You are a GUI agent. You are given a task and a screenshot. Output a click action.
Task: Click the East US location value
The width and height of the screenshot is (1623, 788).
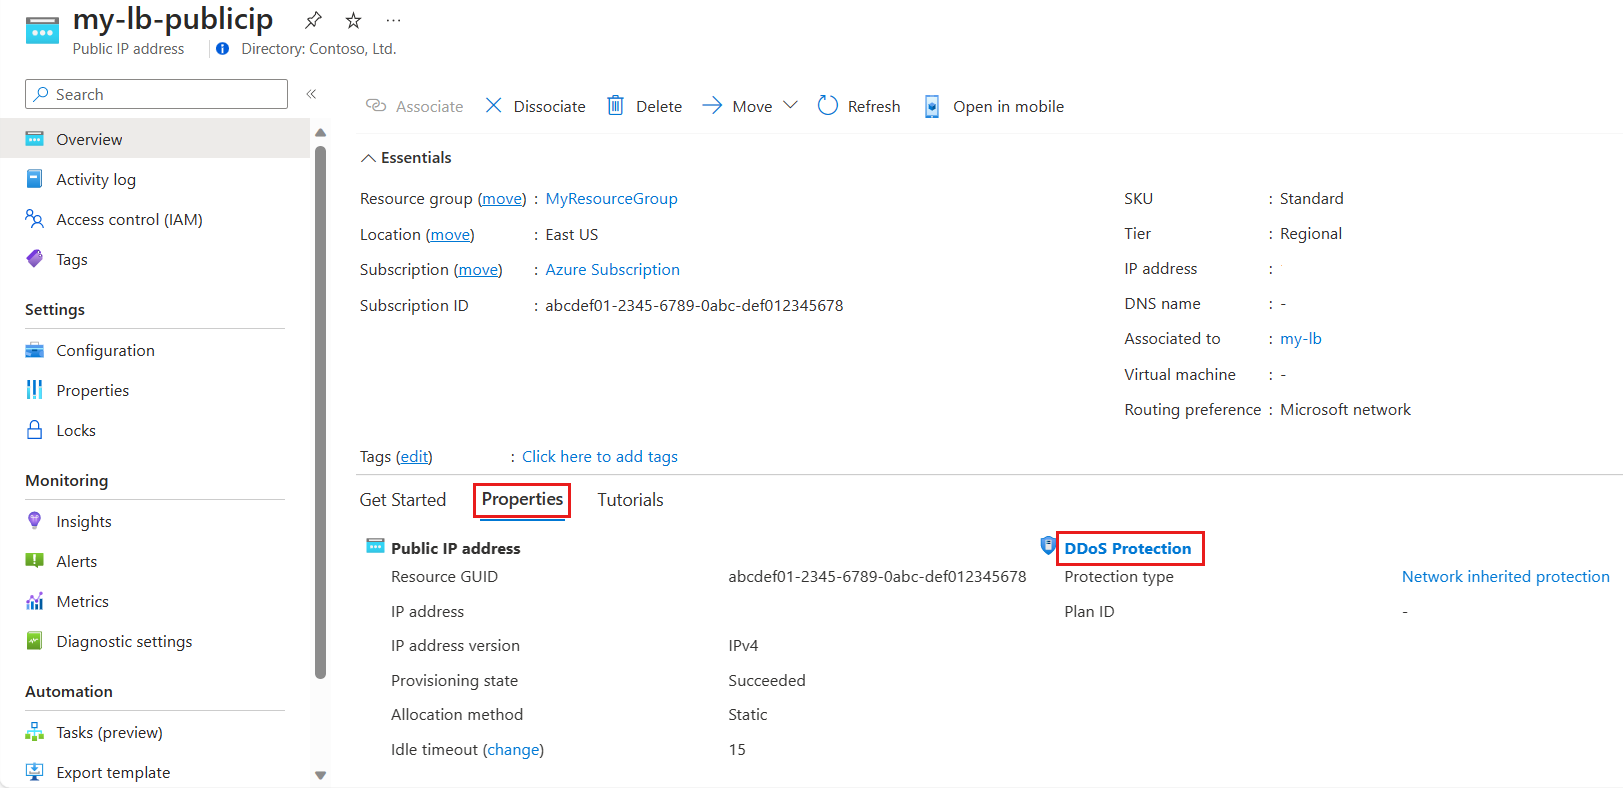(572, 235)
